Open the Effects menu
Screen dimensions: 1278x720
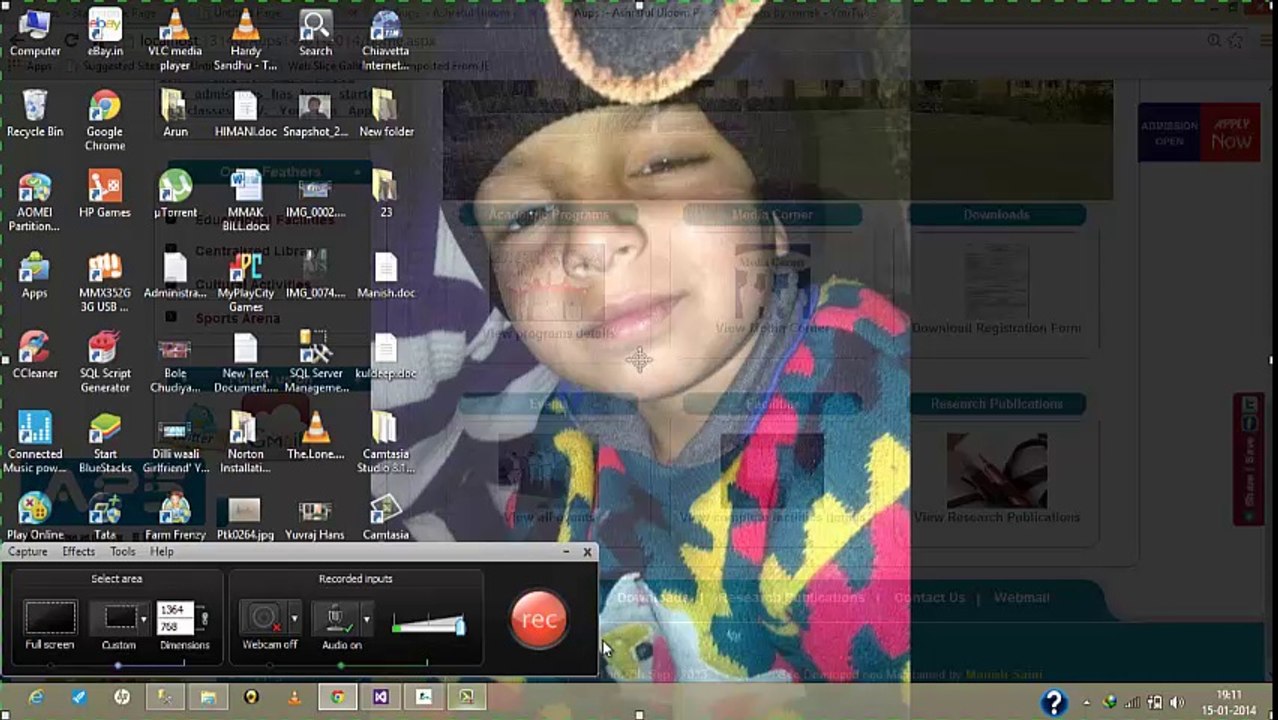point(79,552)
